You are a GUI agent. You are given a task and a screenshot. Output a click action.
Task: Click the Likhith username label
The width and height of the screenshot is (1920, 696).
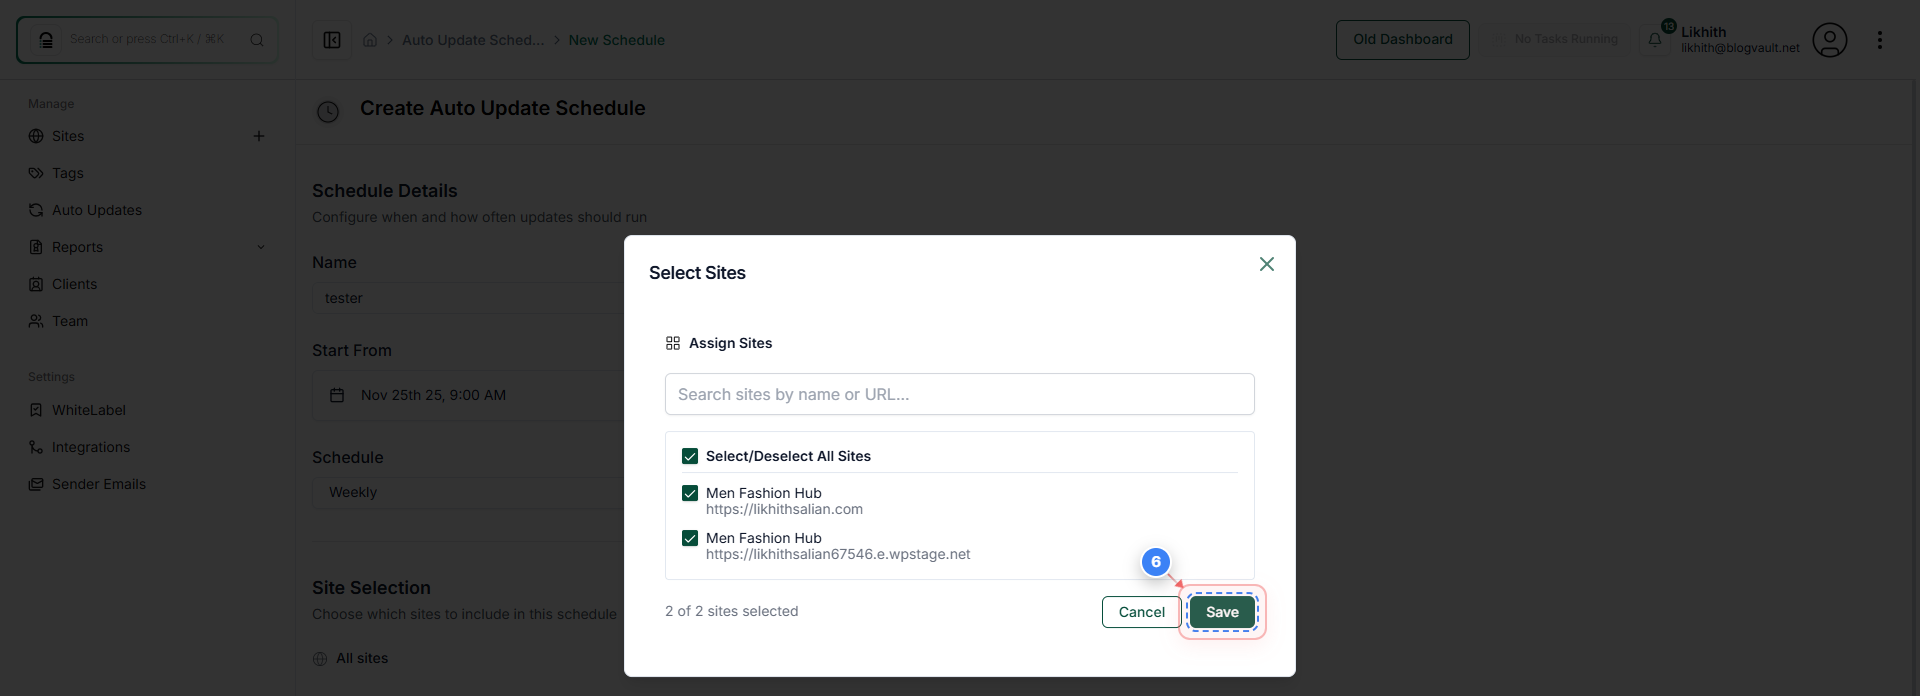coord(1703,32)
